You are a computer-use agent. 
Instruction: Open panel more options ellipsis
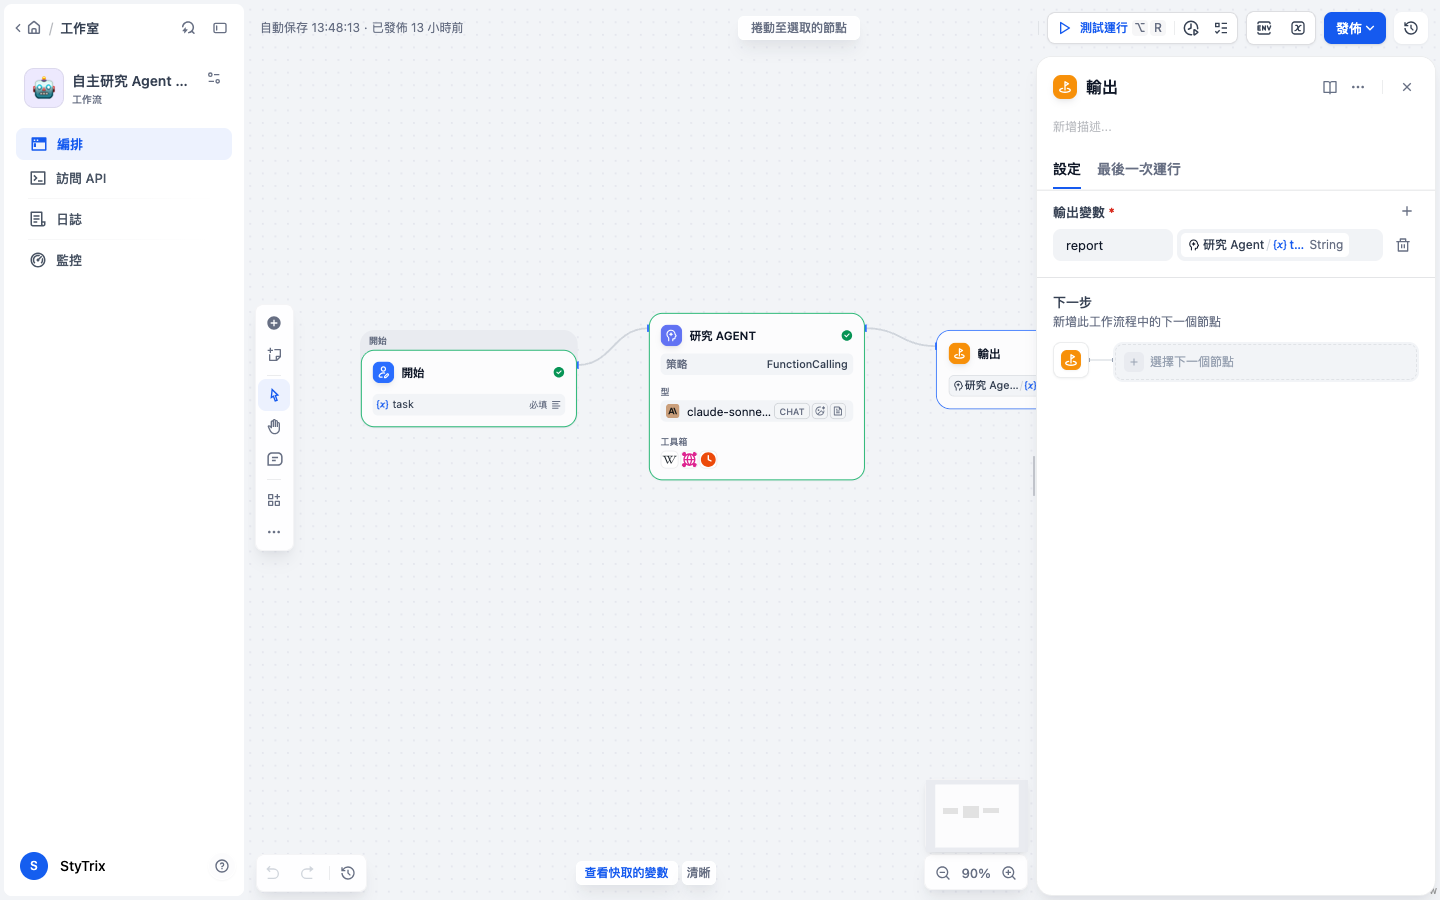[1358, 87]
